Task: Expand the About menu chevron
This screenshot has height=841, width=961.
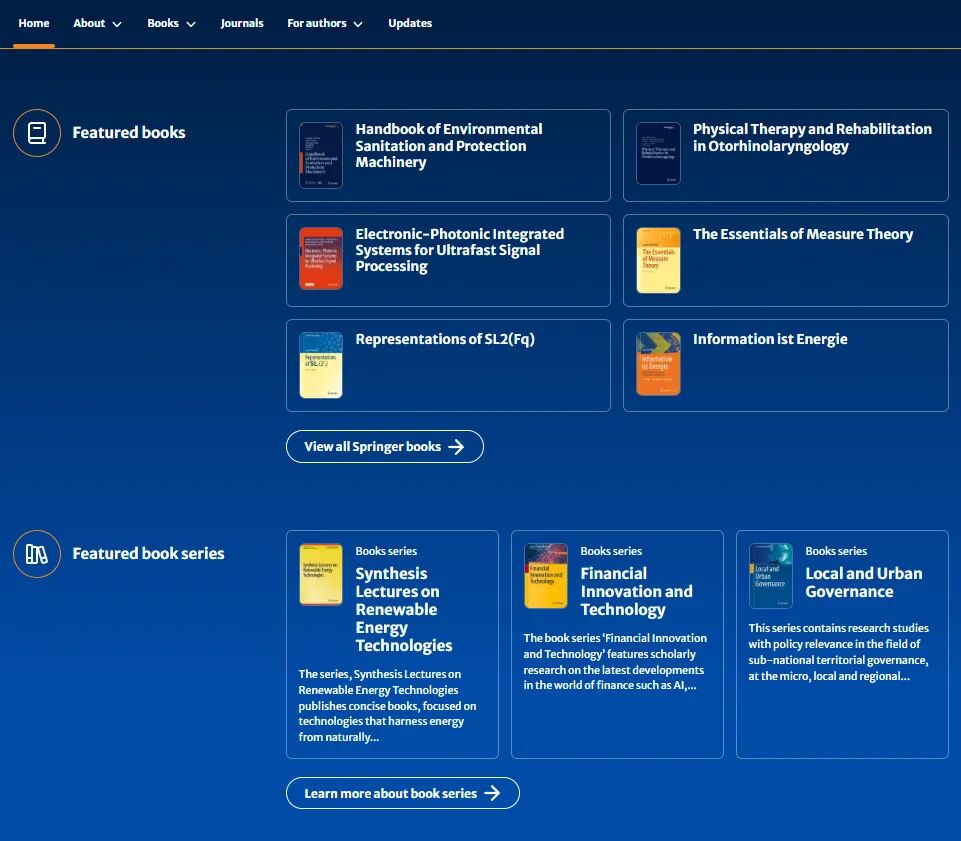Action: (117, 24)
